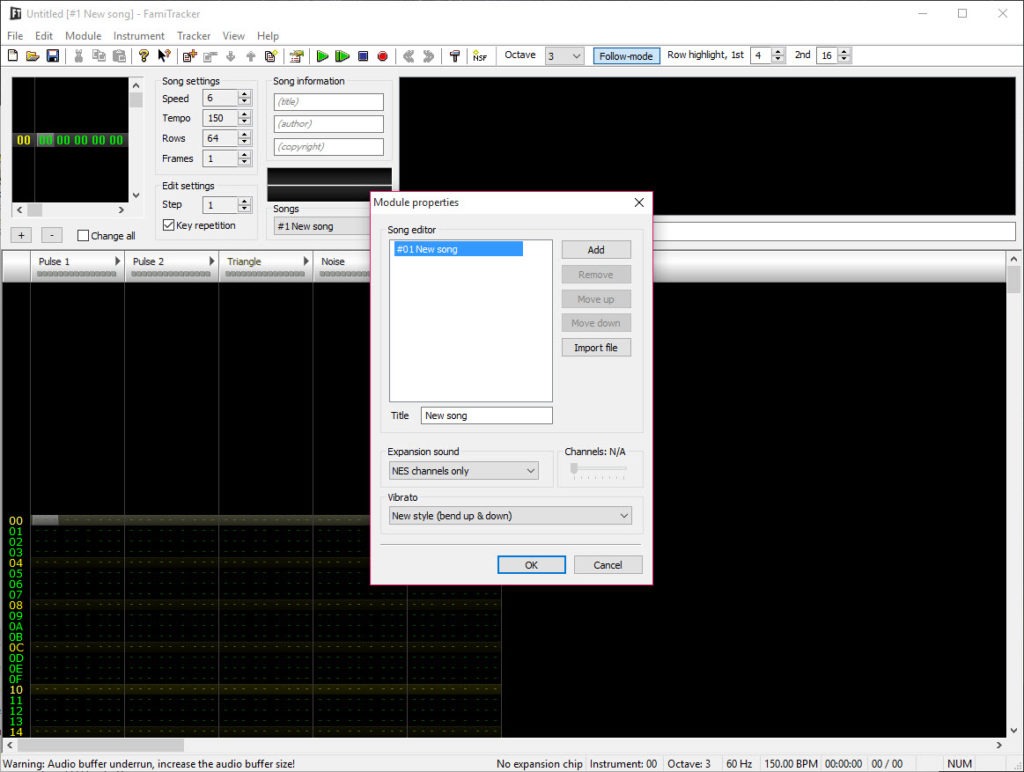Open the Help menu
The height and width of the screenshot is (772, 1024).
pyautogui.click(x=268, y=36)
